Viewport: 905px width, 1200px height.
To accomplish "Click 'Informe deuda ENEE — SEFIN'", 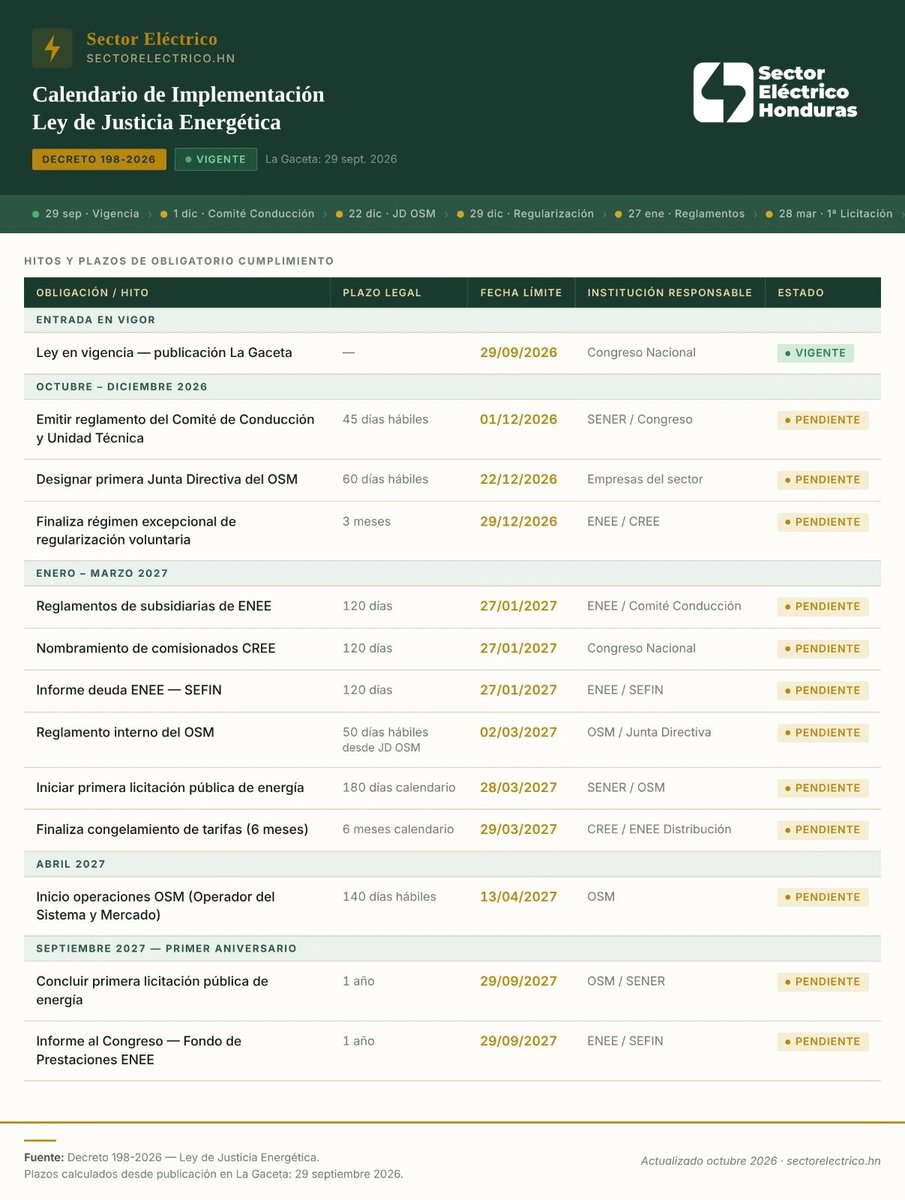I will point(129,690).
